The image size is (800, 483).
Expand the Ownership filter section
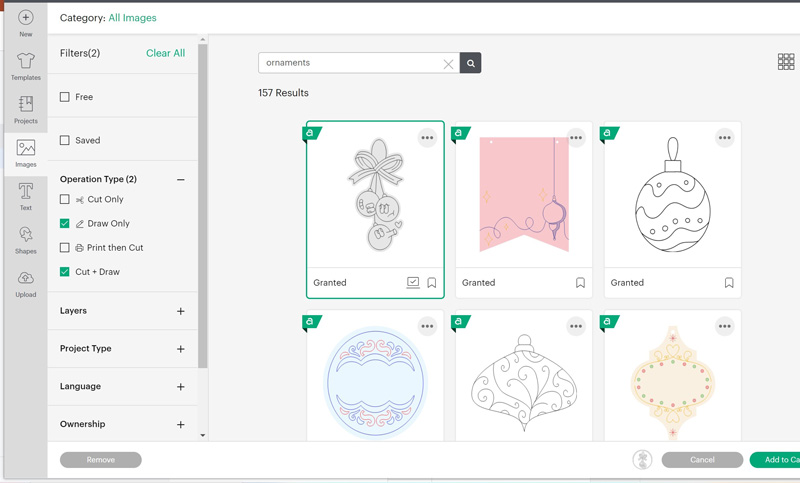181,424
